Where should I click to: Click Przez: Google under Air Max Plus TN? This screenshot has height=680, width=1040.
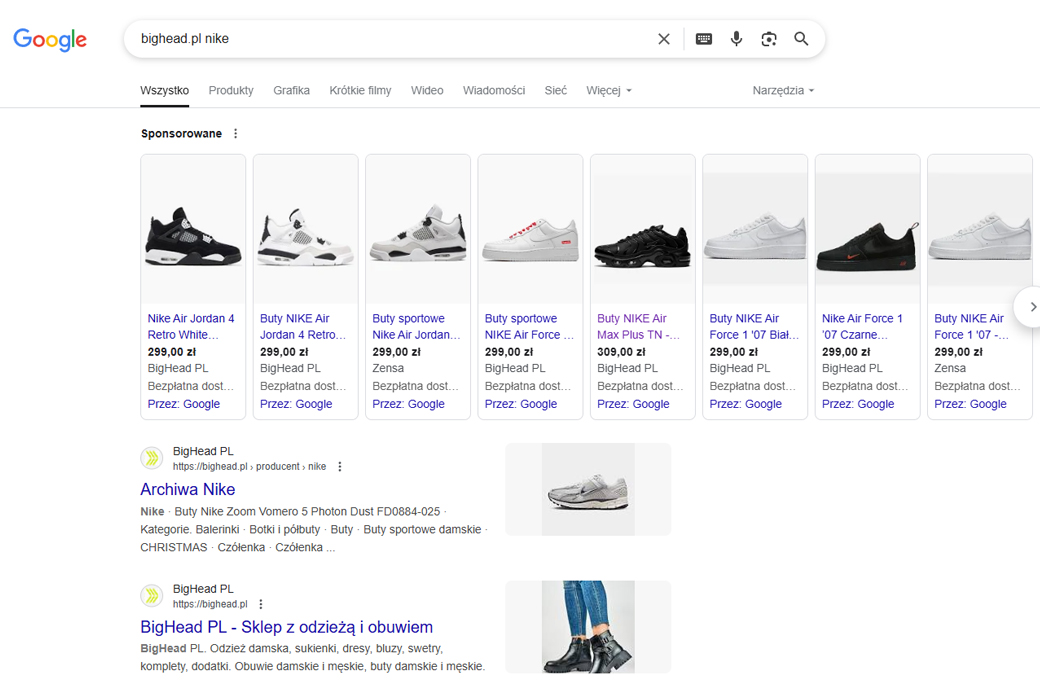(x=633, y=404)
